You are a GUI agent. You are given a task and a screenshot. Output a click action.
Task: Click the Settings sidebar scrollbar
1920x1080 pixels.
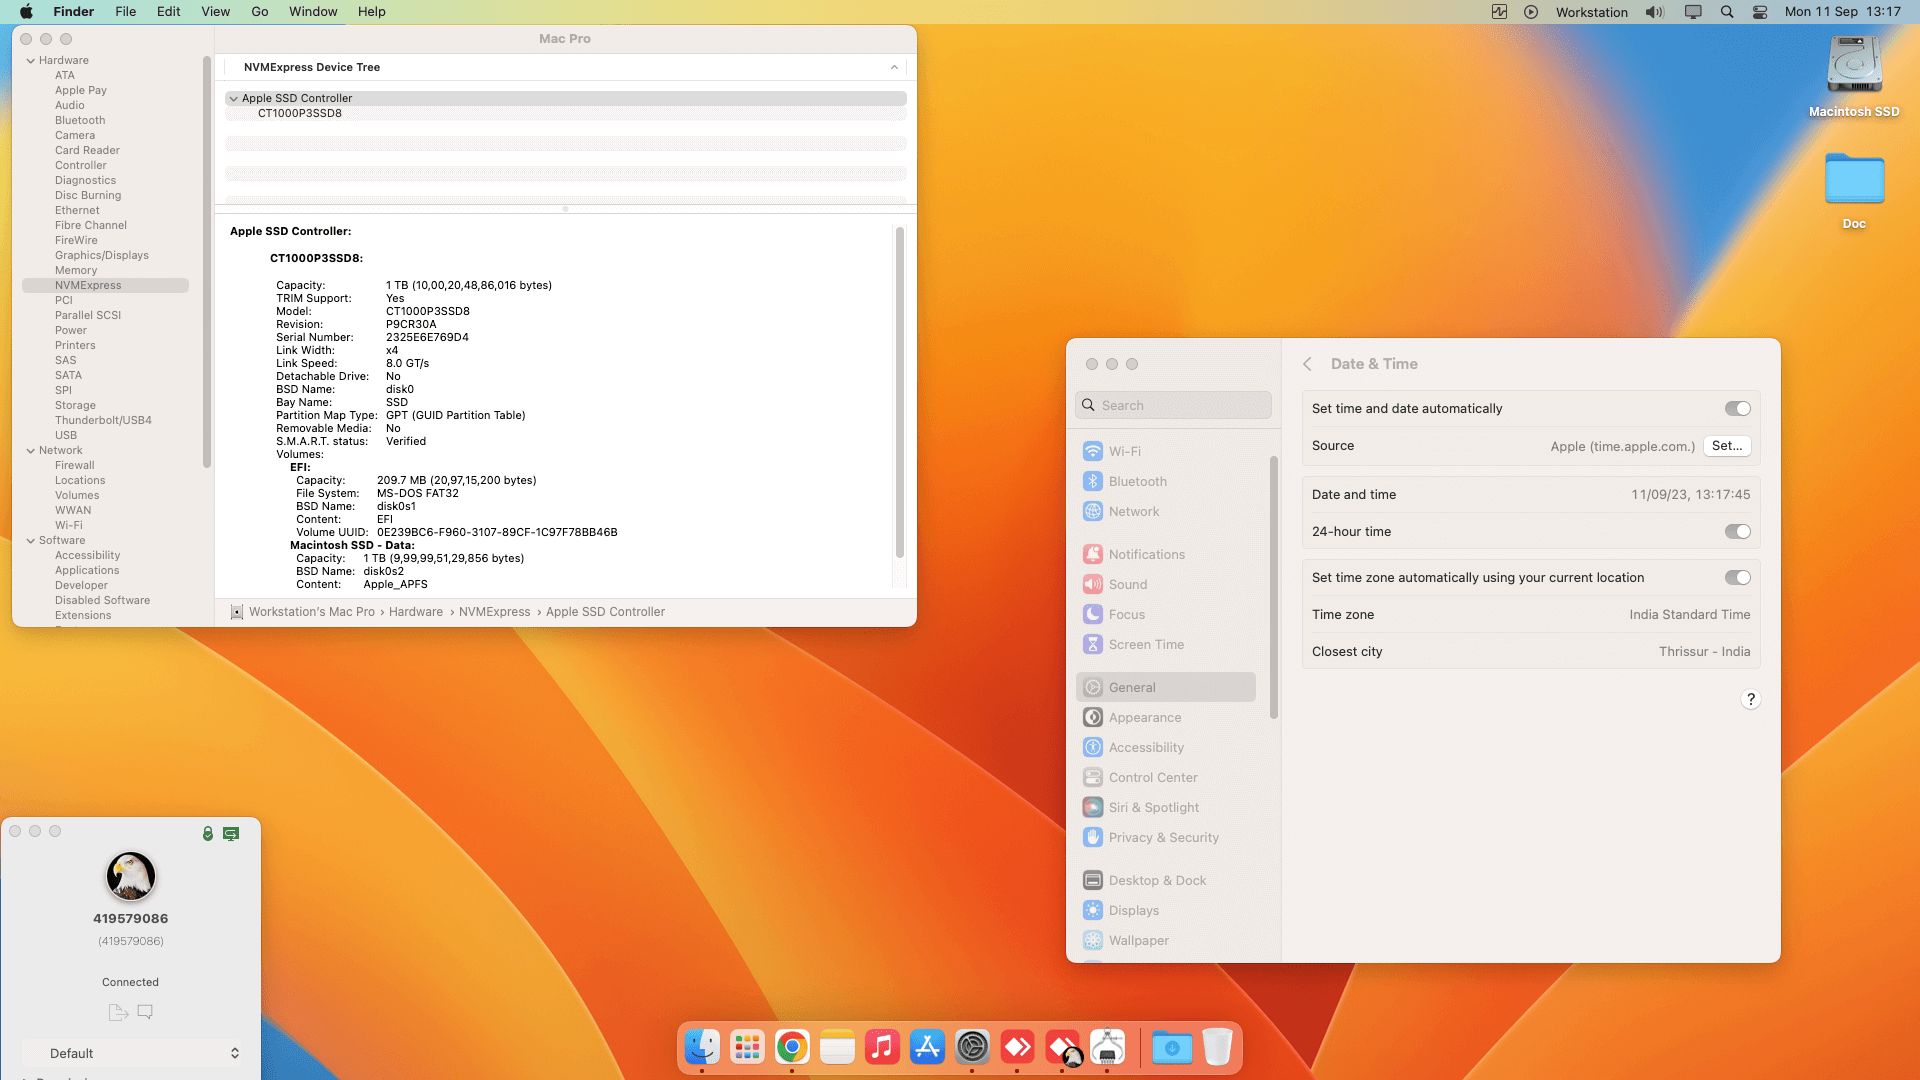pos(1274,586)
